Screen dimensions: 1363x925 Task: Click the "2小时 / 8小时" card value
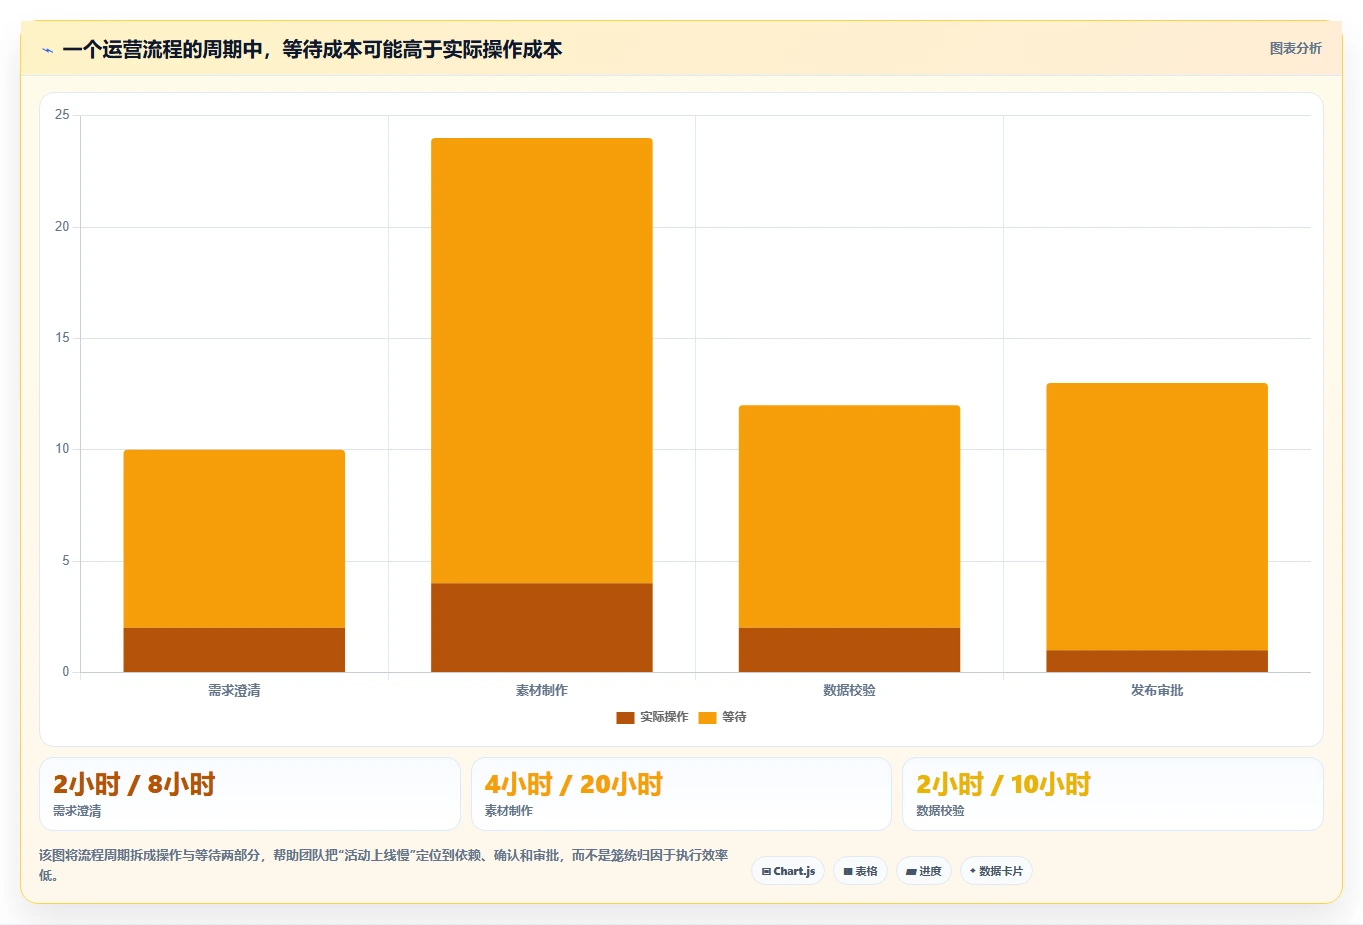point(134,784)
